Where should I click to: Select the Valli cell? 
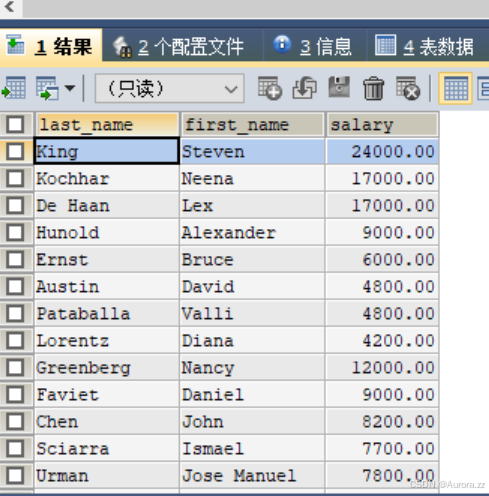252,314
